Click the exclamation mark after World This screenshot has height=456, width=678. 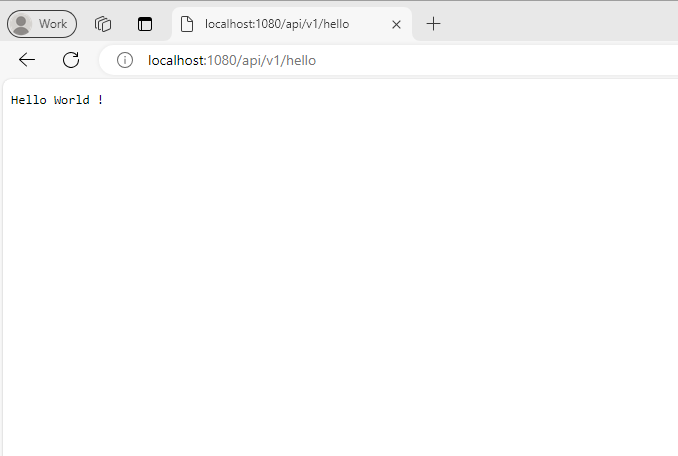[100, 100]
